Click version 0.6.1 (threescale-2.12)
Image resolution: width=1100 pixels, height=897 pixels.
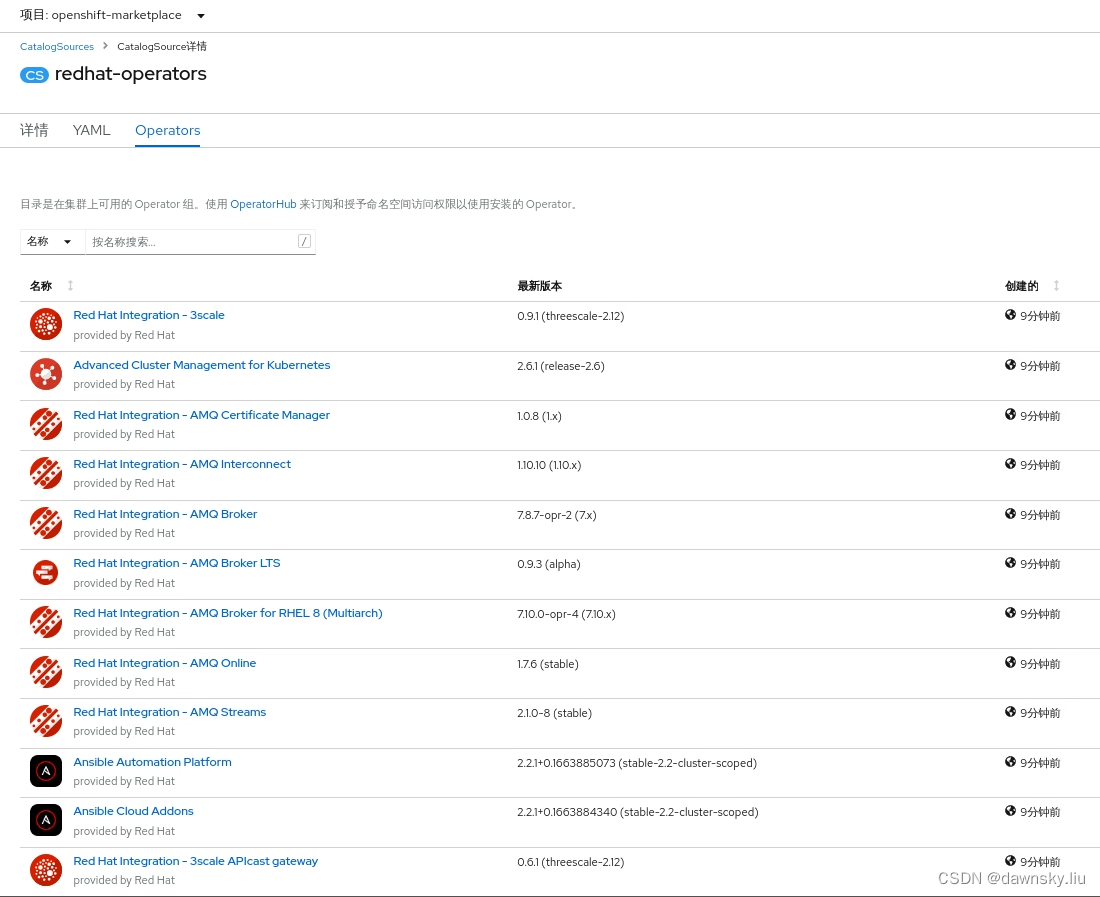570,862
